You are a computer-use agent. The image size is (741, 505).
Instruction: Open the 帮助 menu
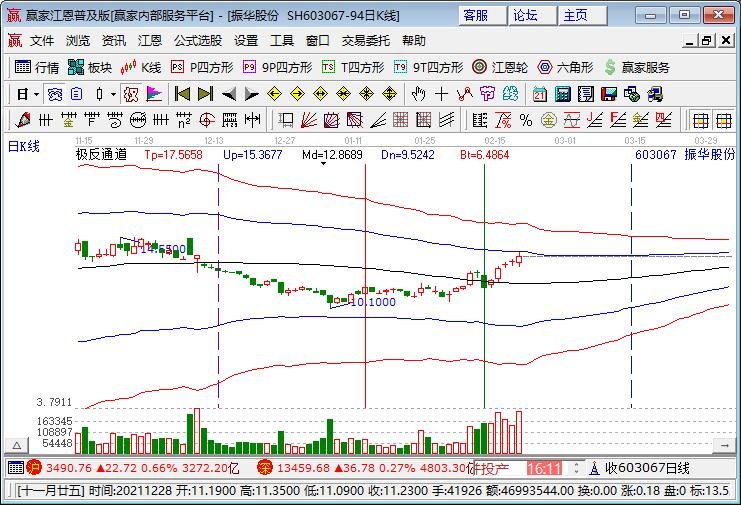pos(414,41)
